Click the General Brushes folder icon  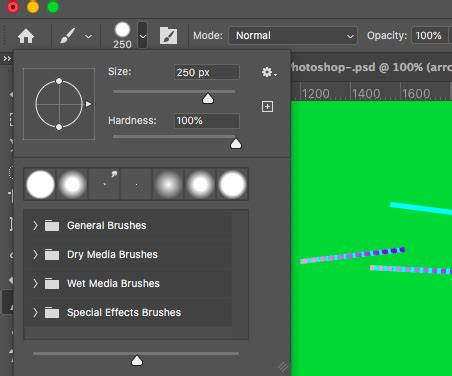tap(52, 226)
